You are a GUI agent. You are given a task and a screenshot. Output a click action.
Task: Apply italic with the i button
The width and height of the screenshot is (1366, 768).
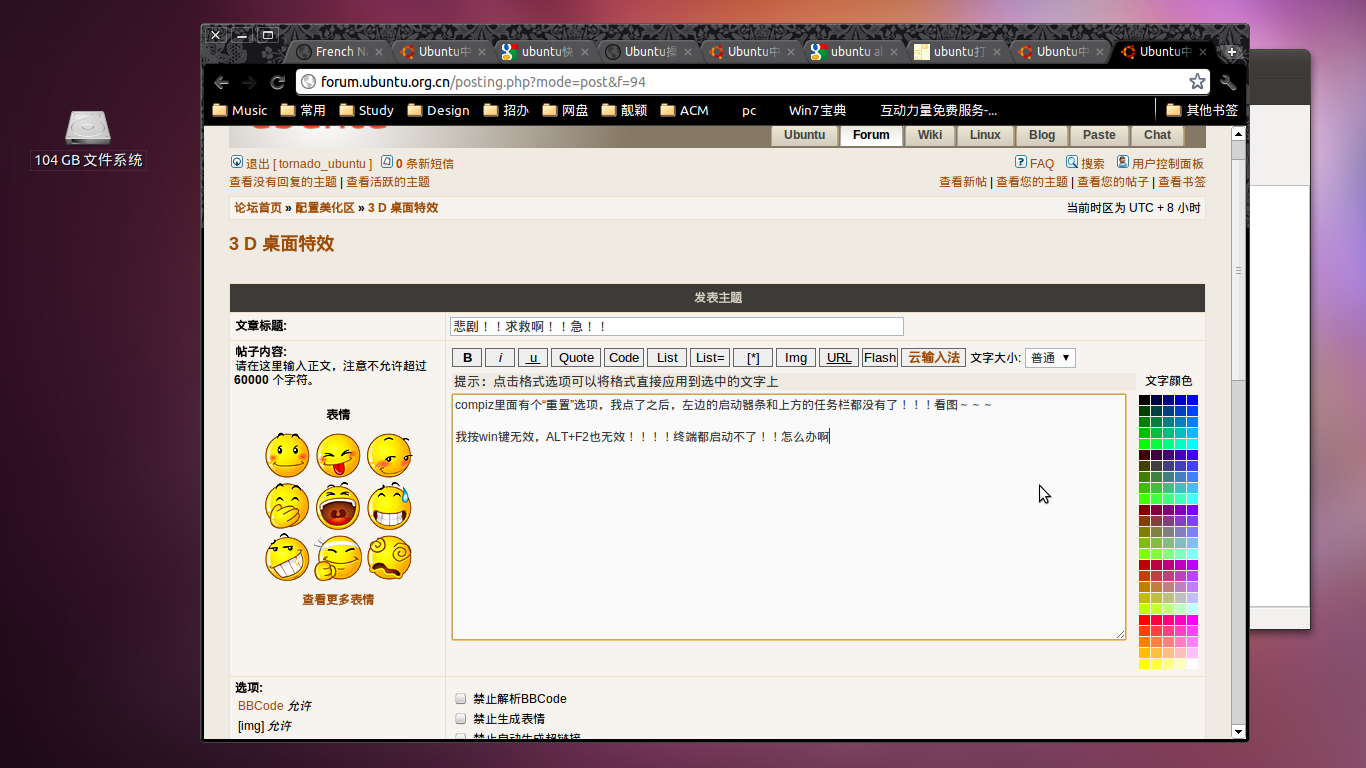click(500, 358)
